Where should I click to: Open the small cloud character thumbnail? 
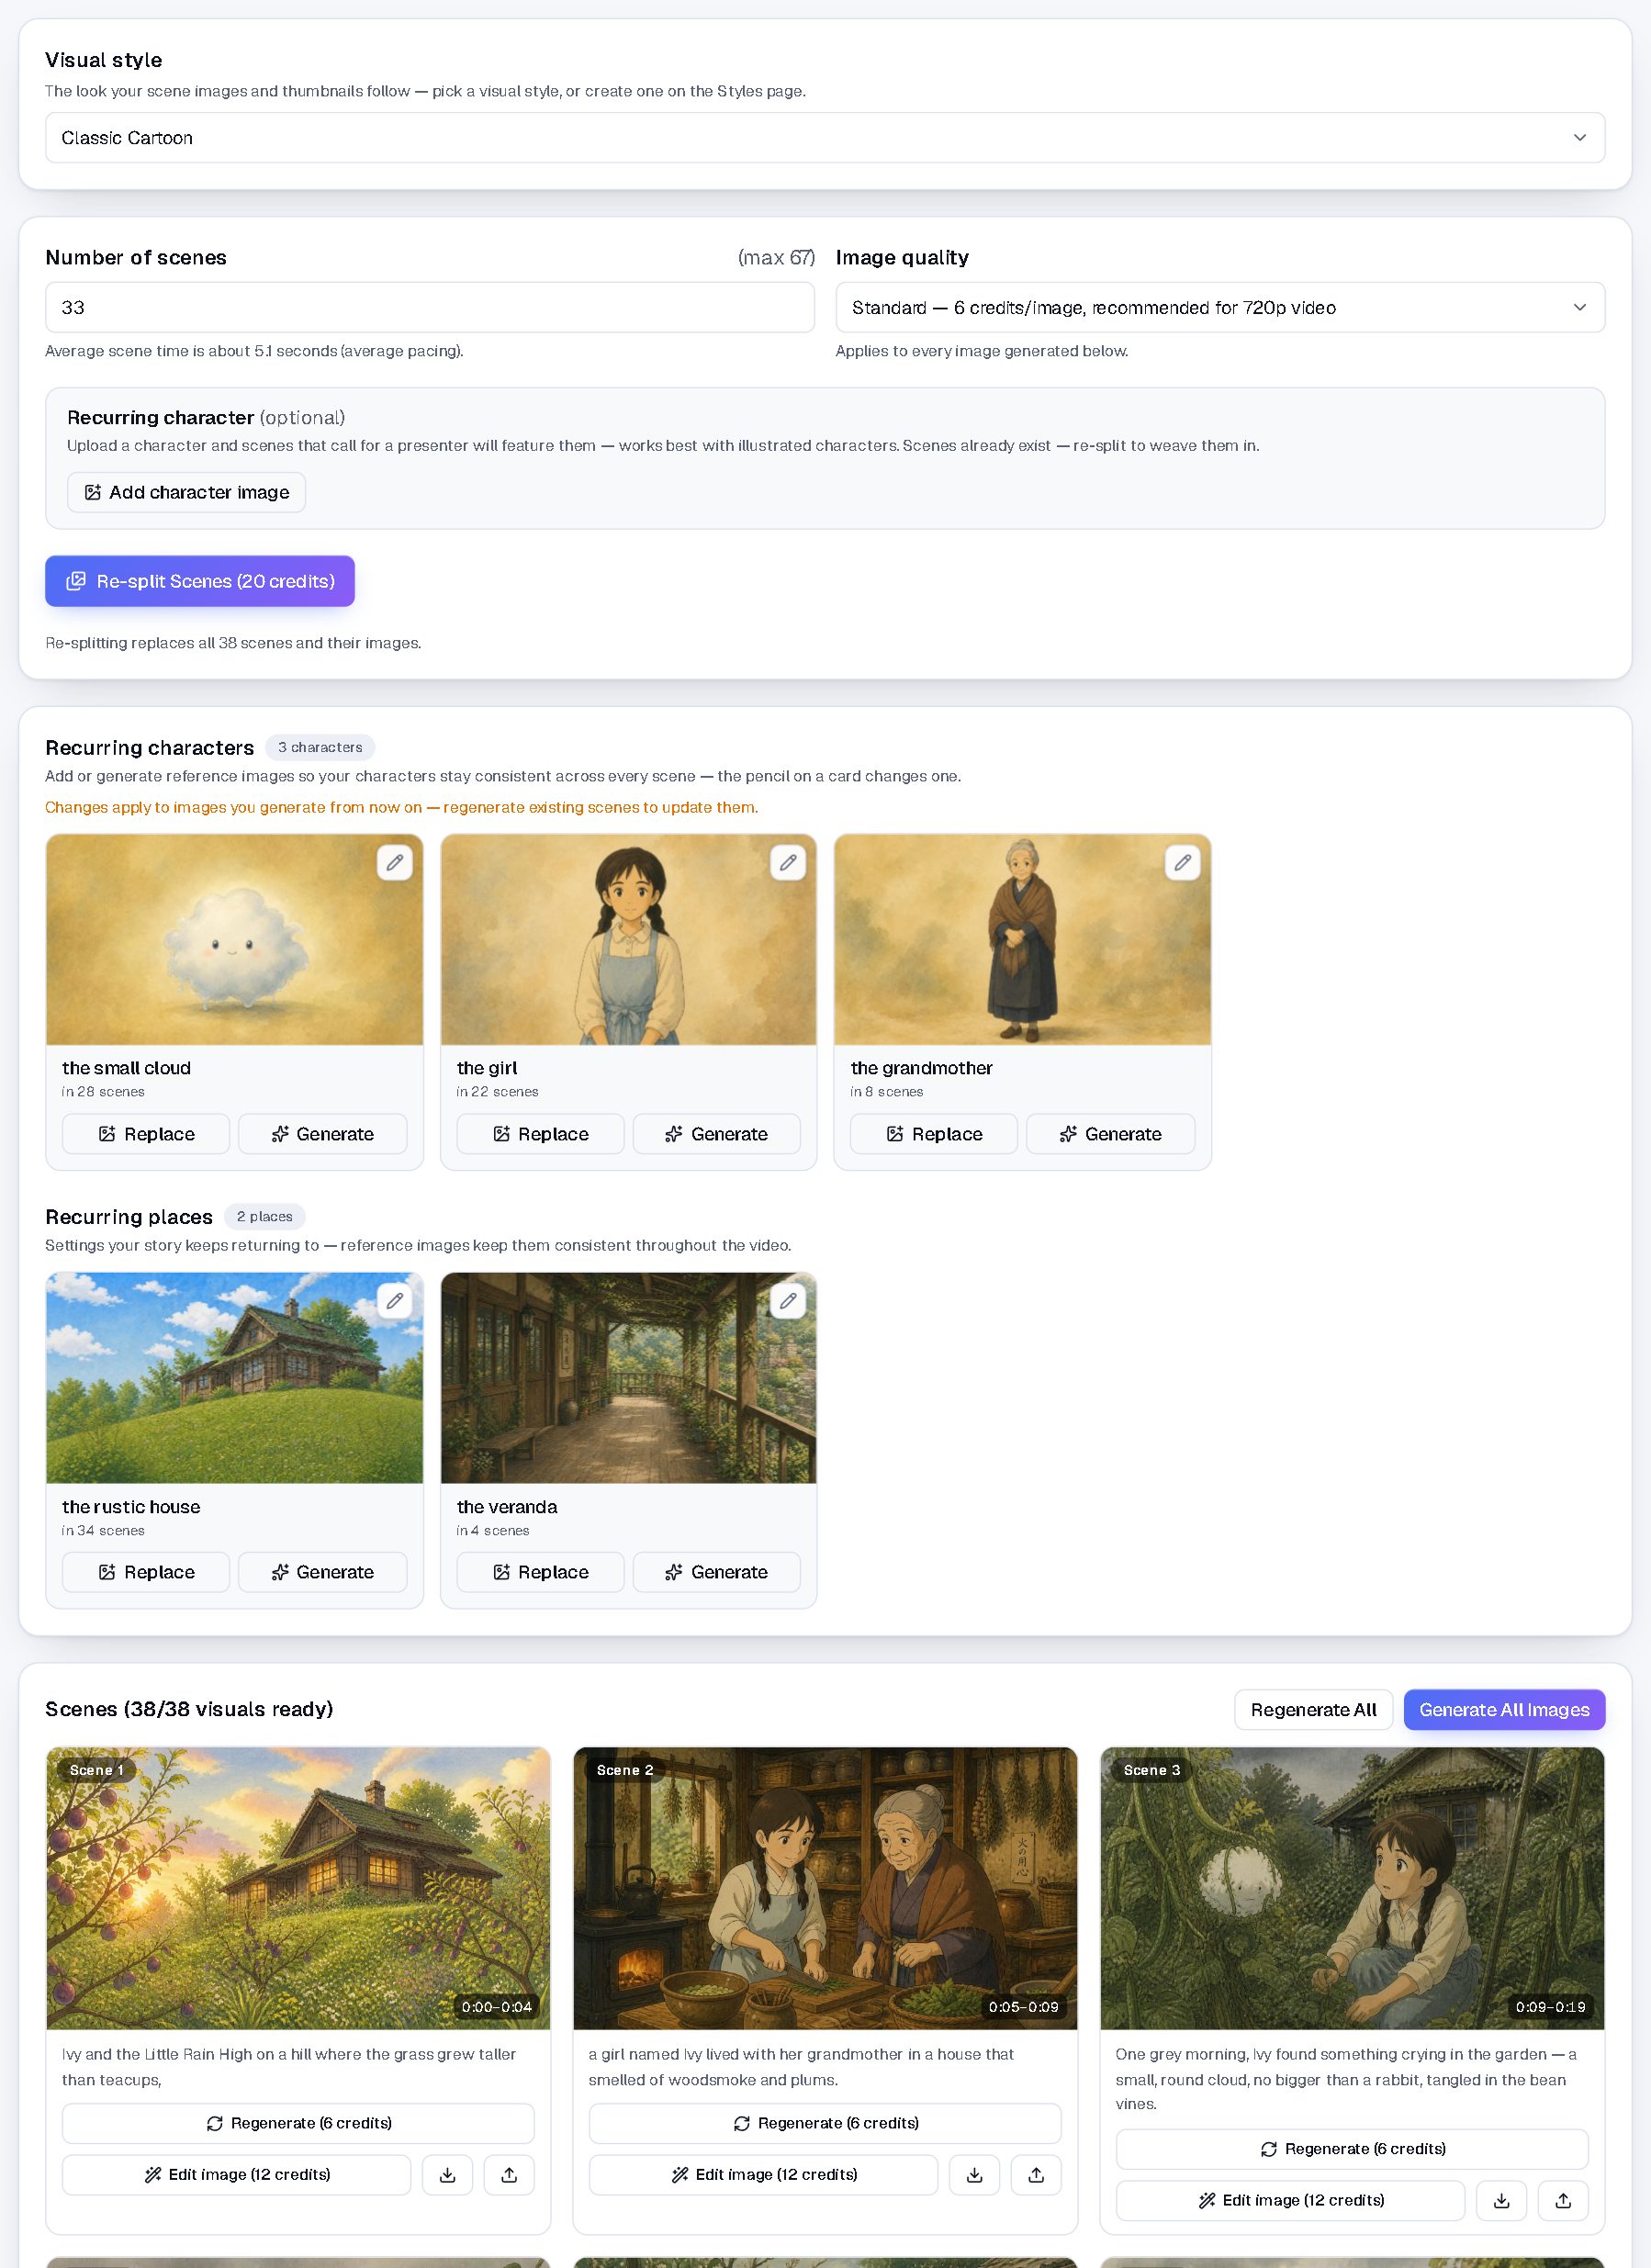tap(234, 940)
